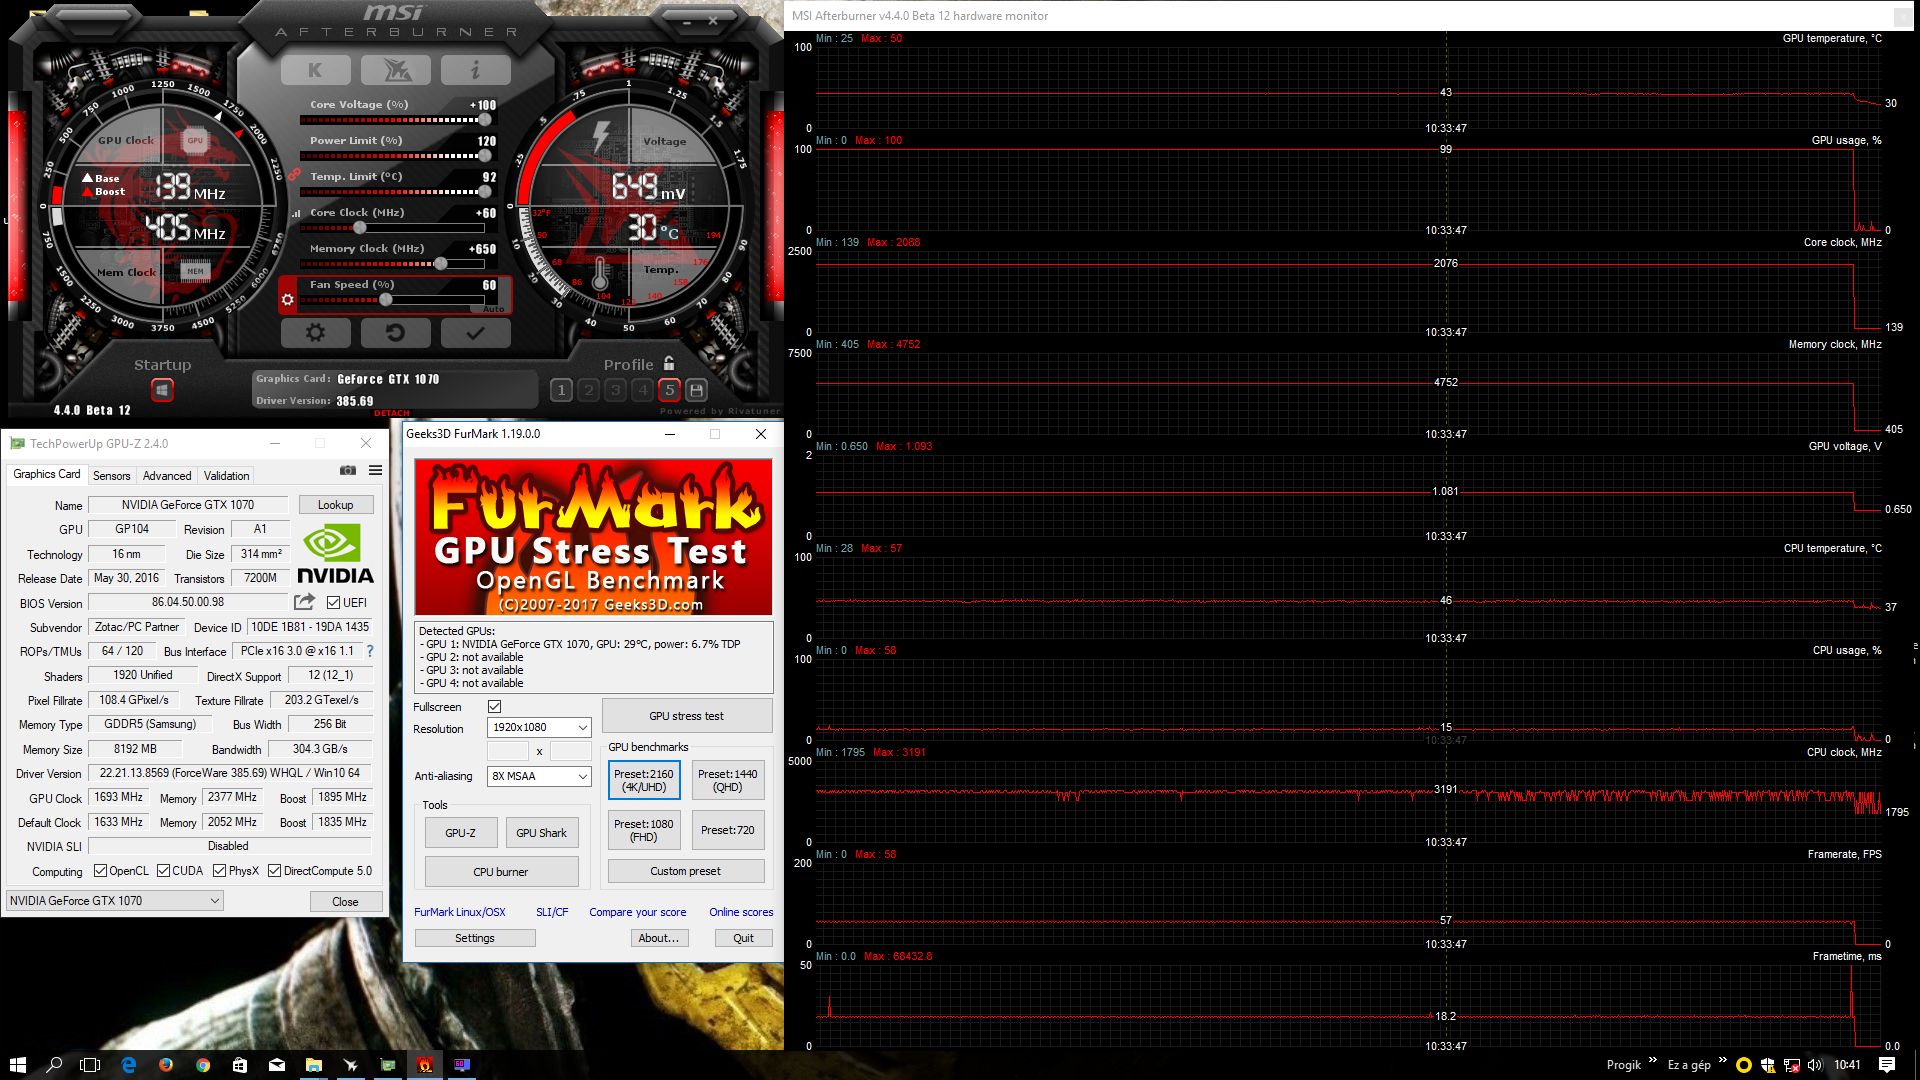Switch to GPU-Z Advanced tab

[167, 476]
